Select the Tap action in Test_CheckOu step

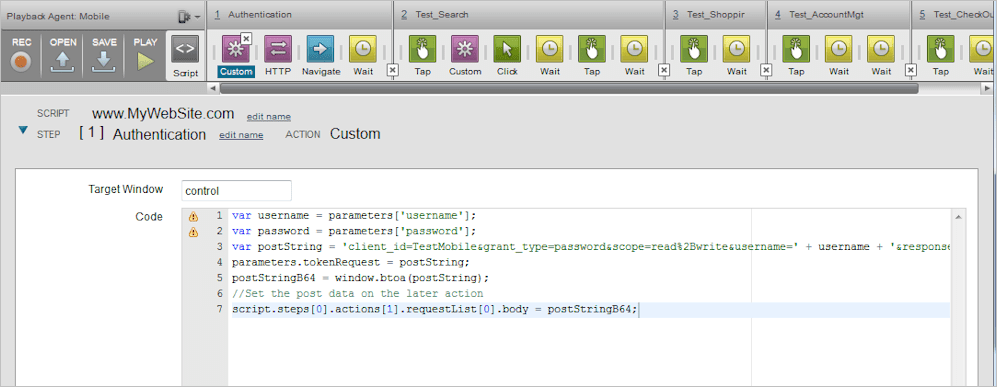point(940,50)
